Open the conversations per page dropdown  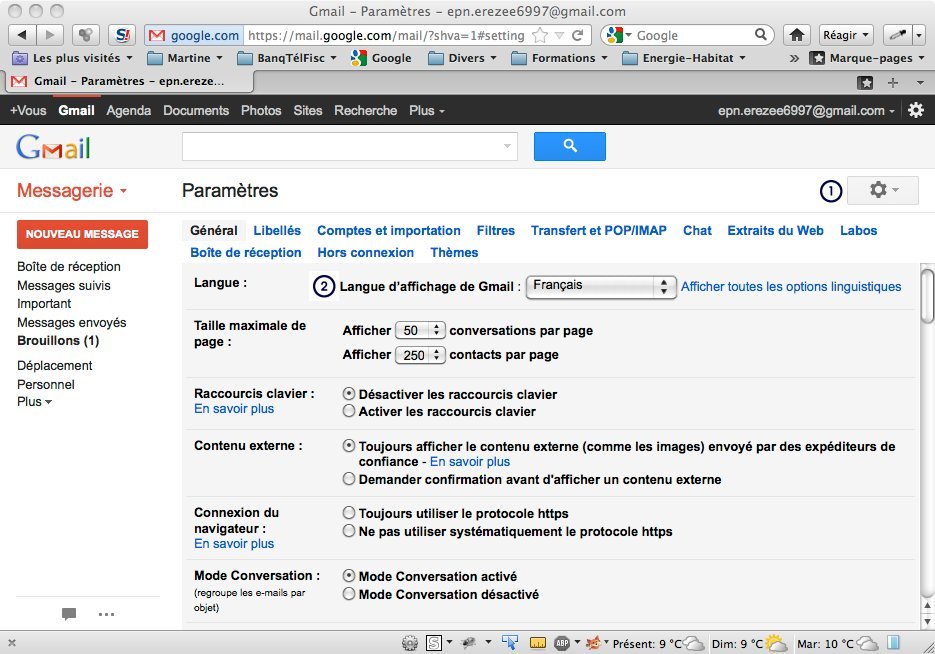coord(420,330)
